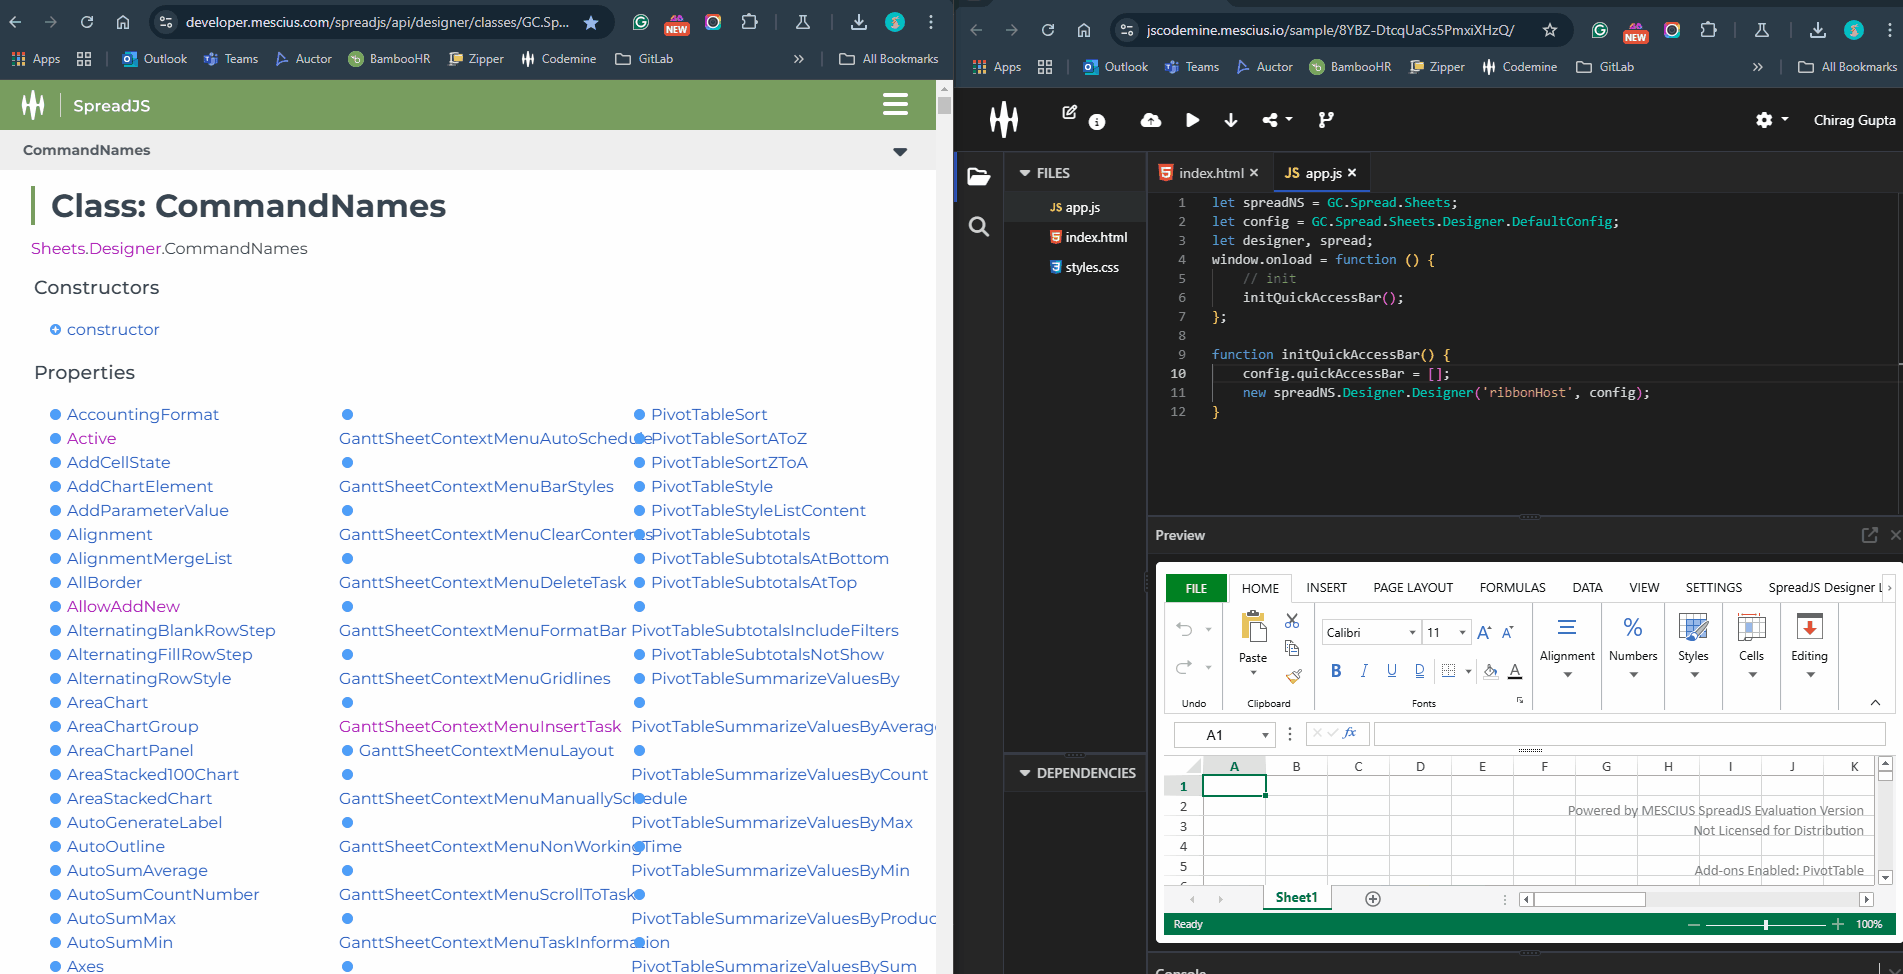The image size is (1903, 974).
Task: Toggle Double Underline formatting
Action: coord(1420,671)
